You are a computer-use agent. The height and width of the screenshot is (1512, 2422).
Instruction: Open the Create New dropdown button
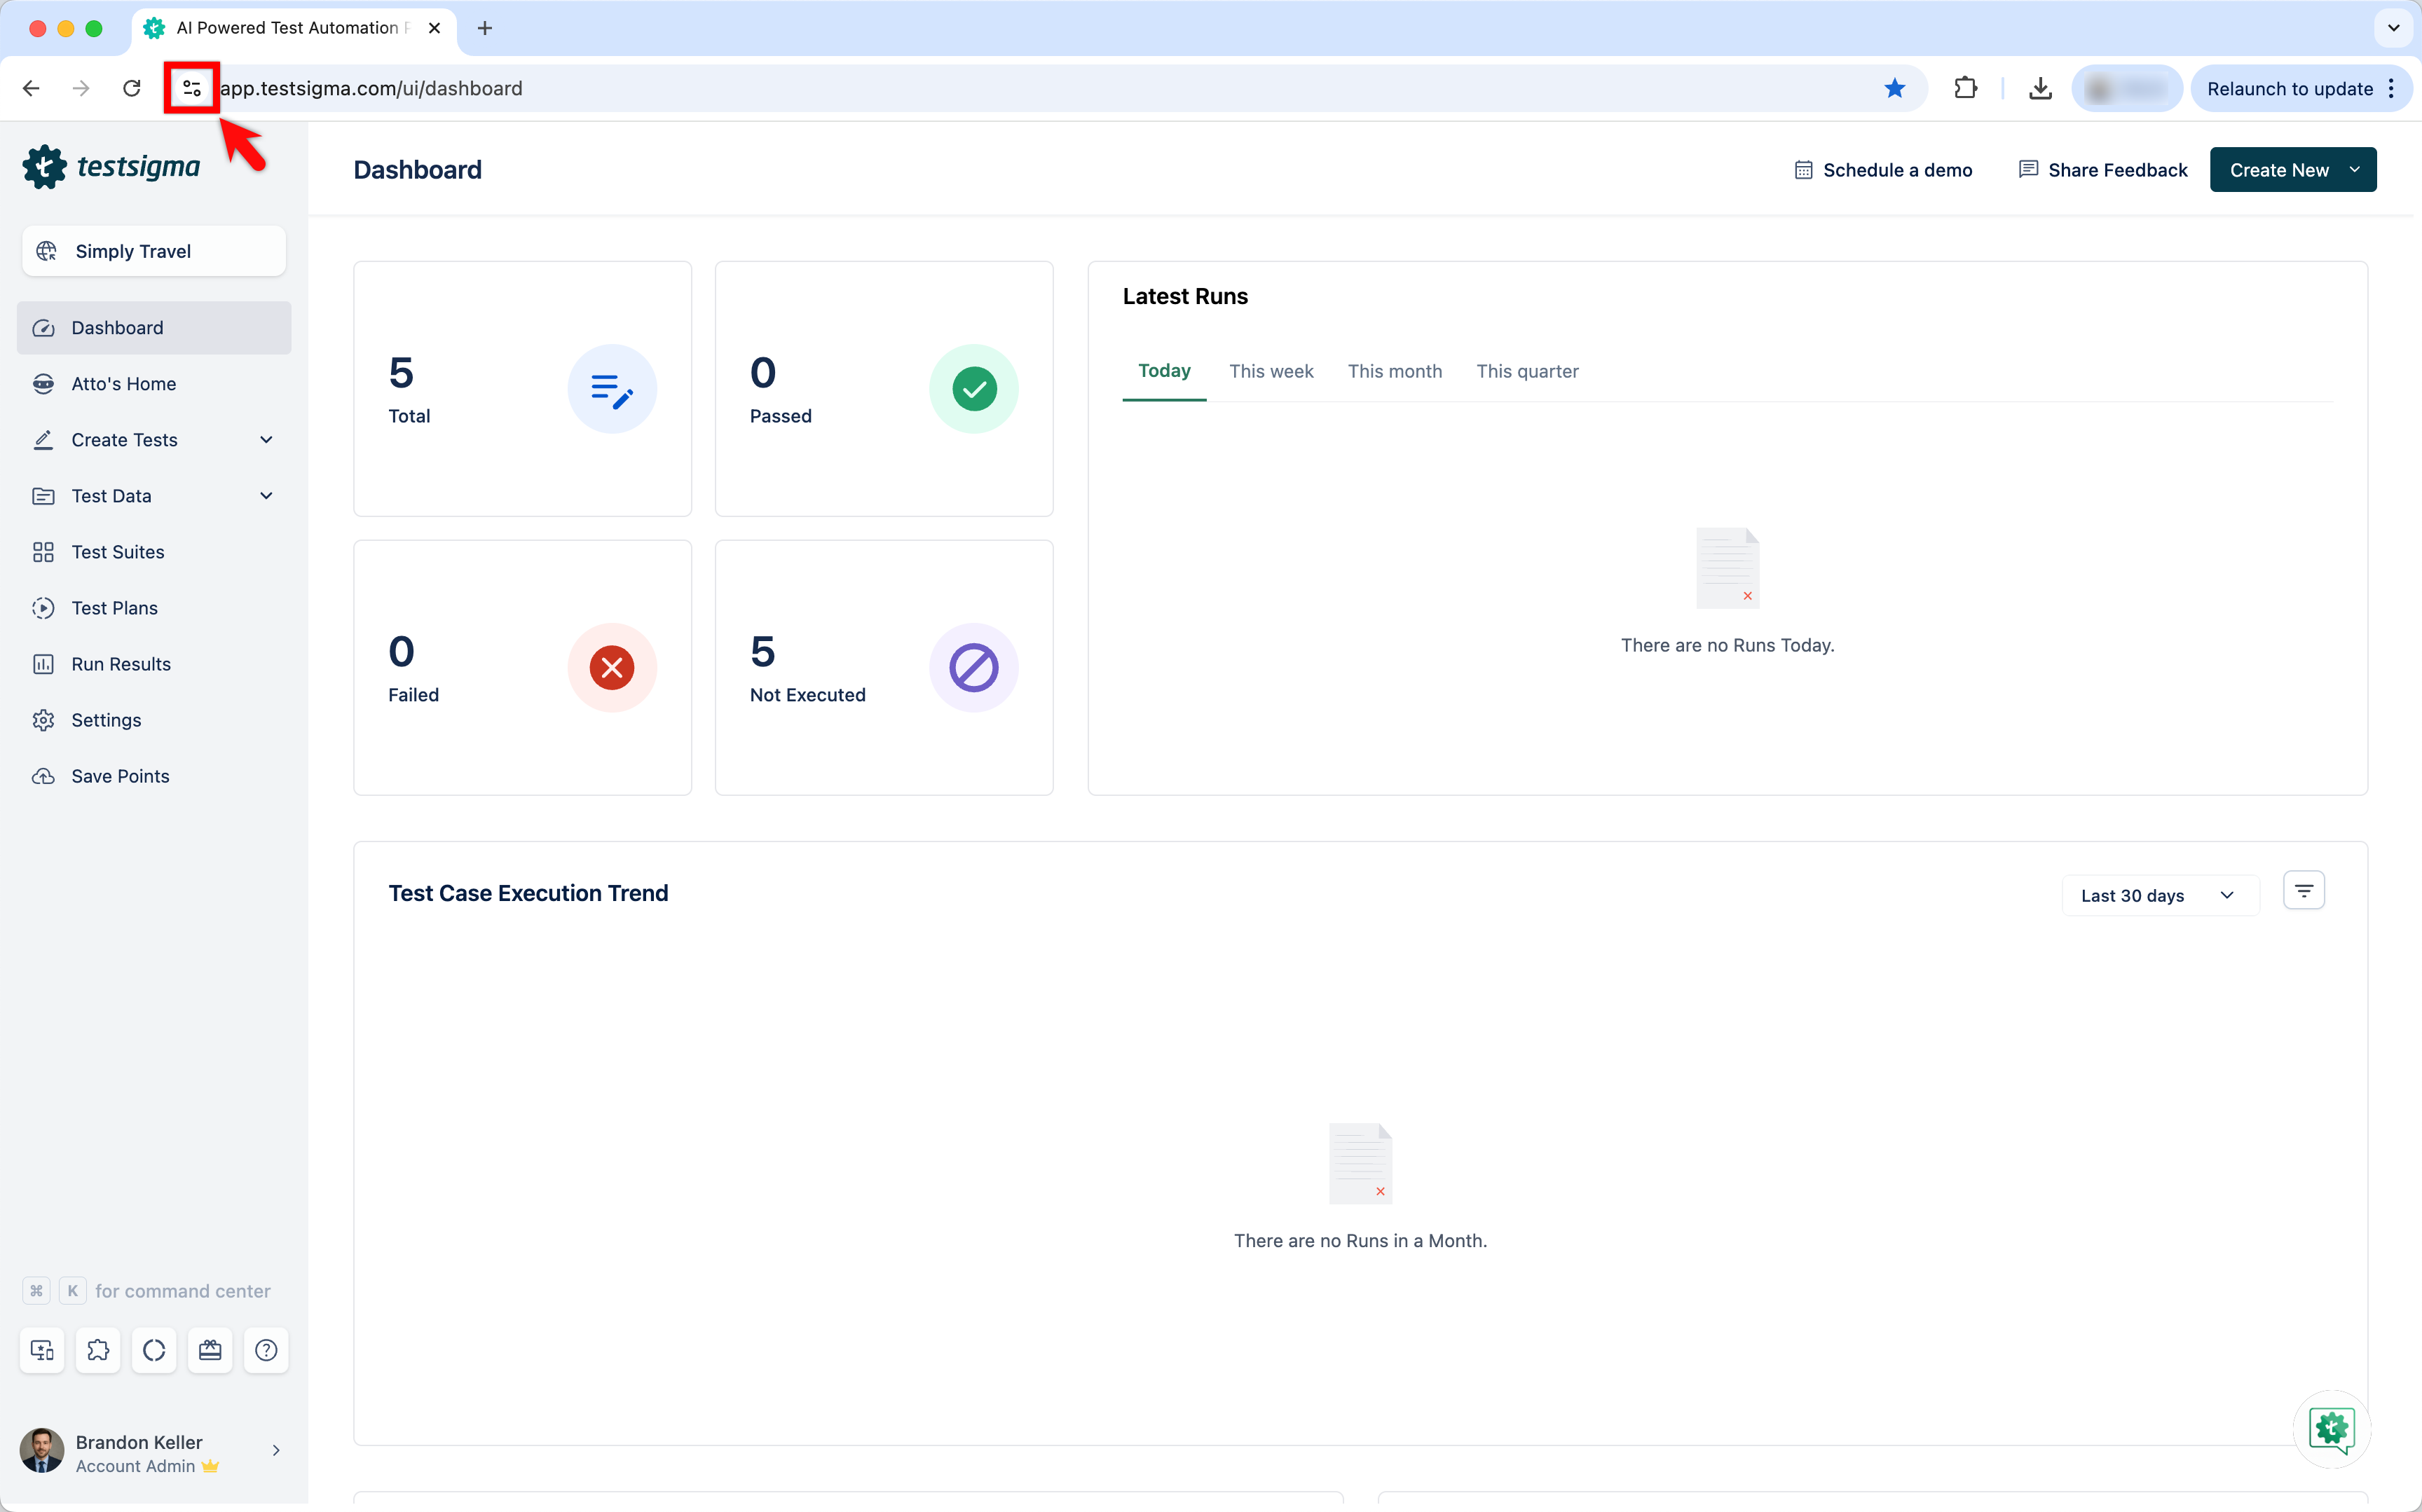point(2292,170)
